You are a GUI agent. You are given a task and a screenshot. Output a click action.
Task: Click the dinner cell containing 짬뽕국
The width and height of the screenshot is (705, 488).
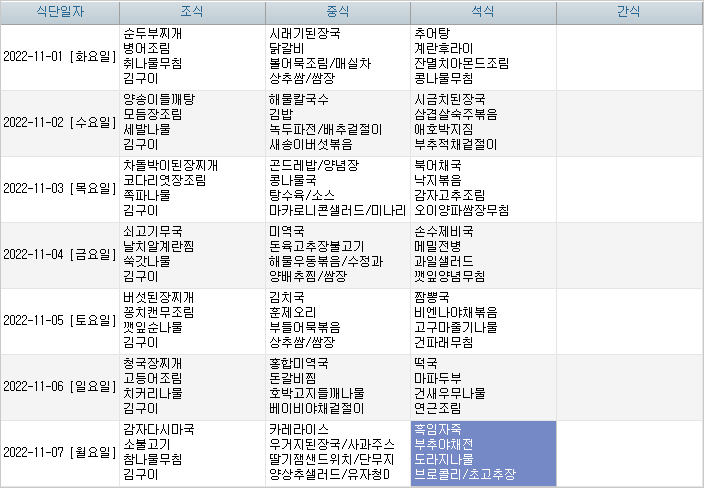pos(482,320)
